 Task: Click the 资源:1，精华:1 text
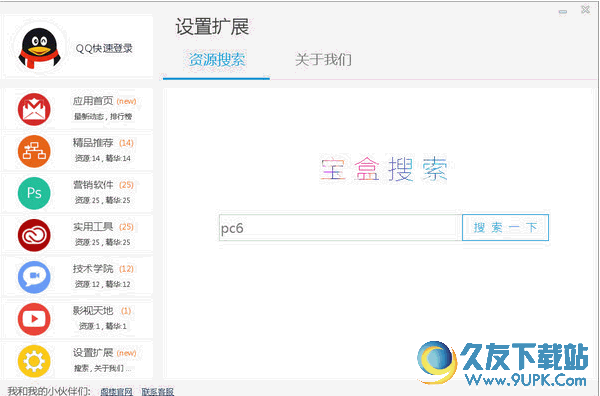[x=103, y=326]
